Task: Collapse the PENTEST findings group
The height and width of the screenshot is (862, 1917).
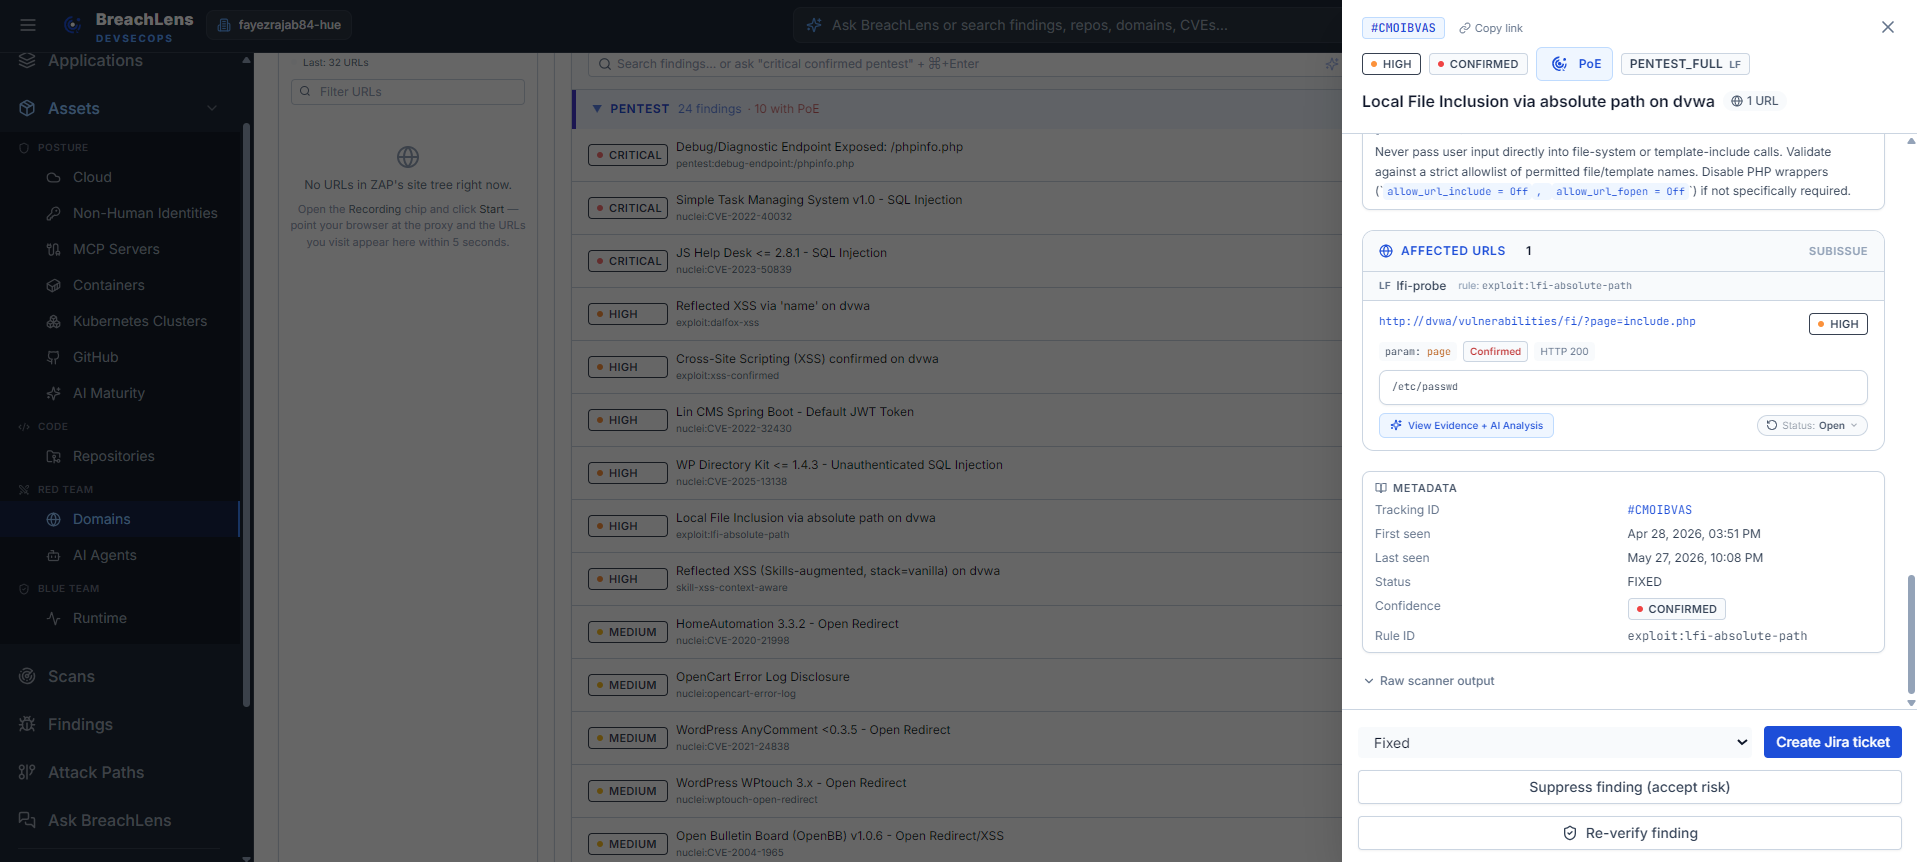Action: (597, 109)
